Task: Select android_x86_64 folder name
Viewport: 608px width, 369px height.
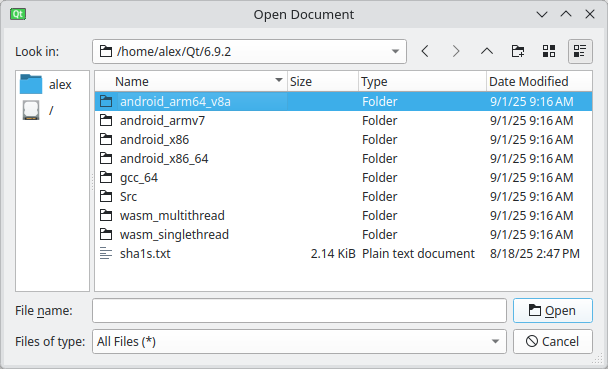Action: point(164,159)
